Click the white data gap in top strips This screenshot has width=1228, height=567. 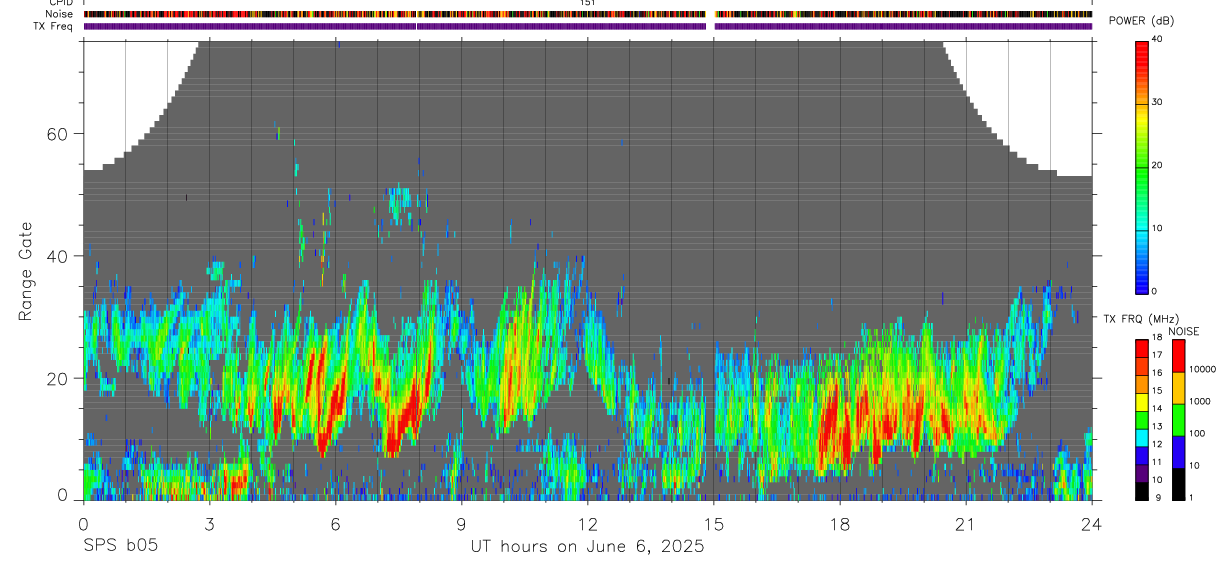pos(711,20)
